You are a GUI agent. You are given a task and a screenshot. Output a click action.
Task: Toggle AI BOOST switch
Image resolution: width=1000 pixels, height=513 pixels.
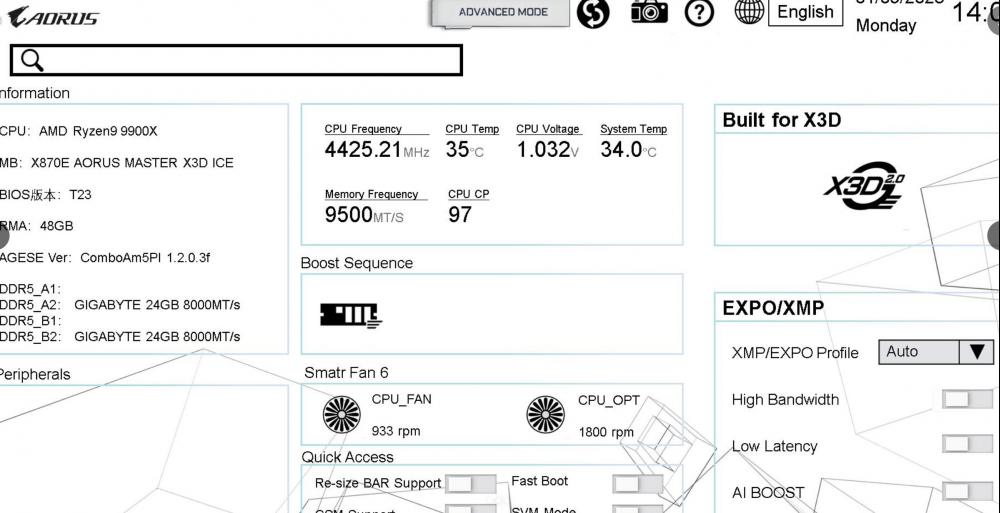(x=967, y=491)
